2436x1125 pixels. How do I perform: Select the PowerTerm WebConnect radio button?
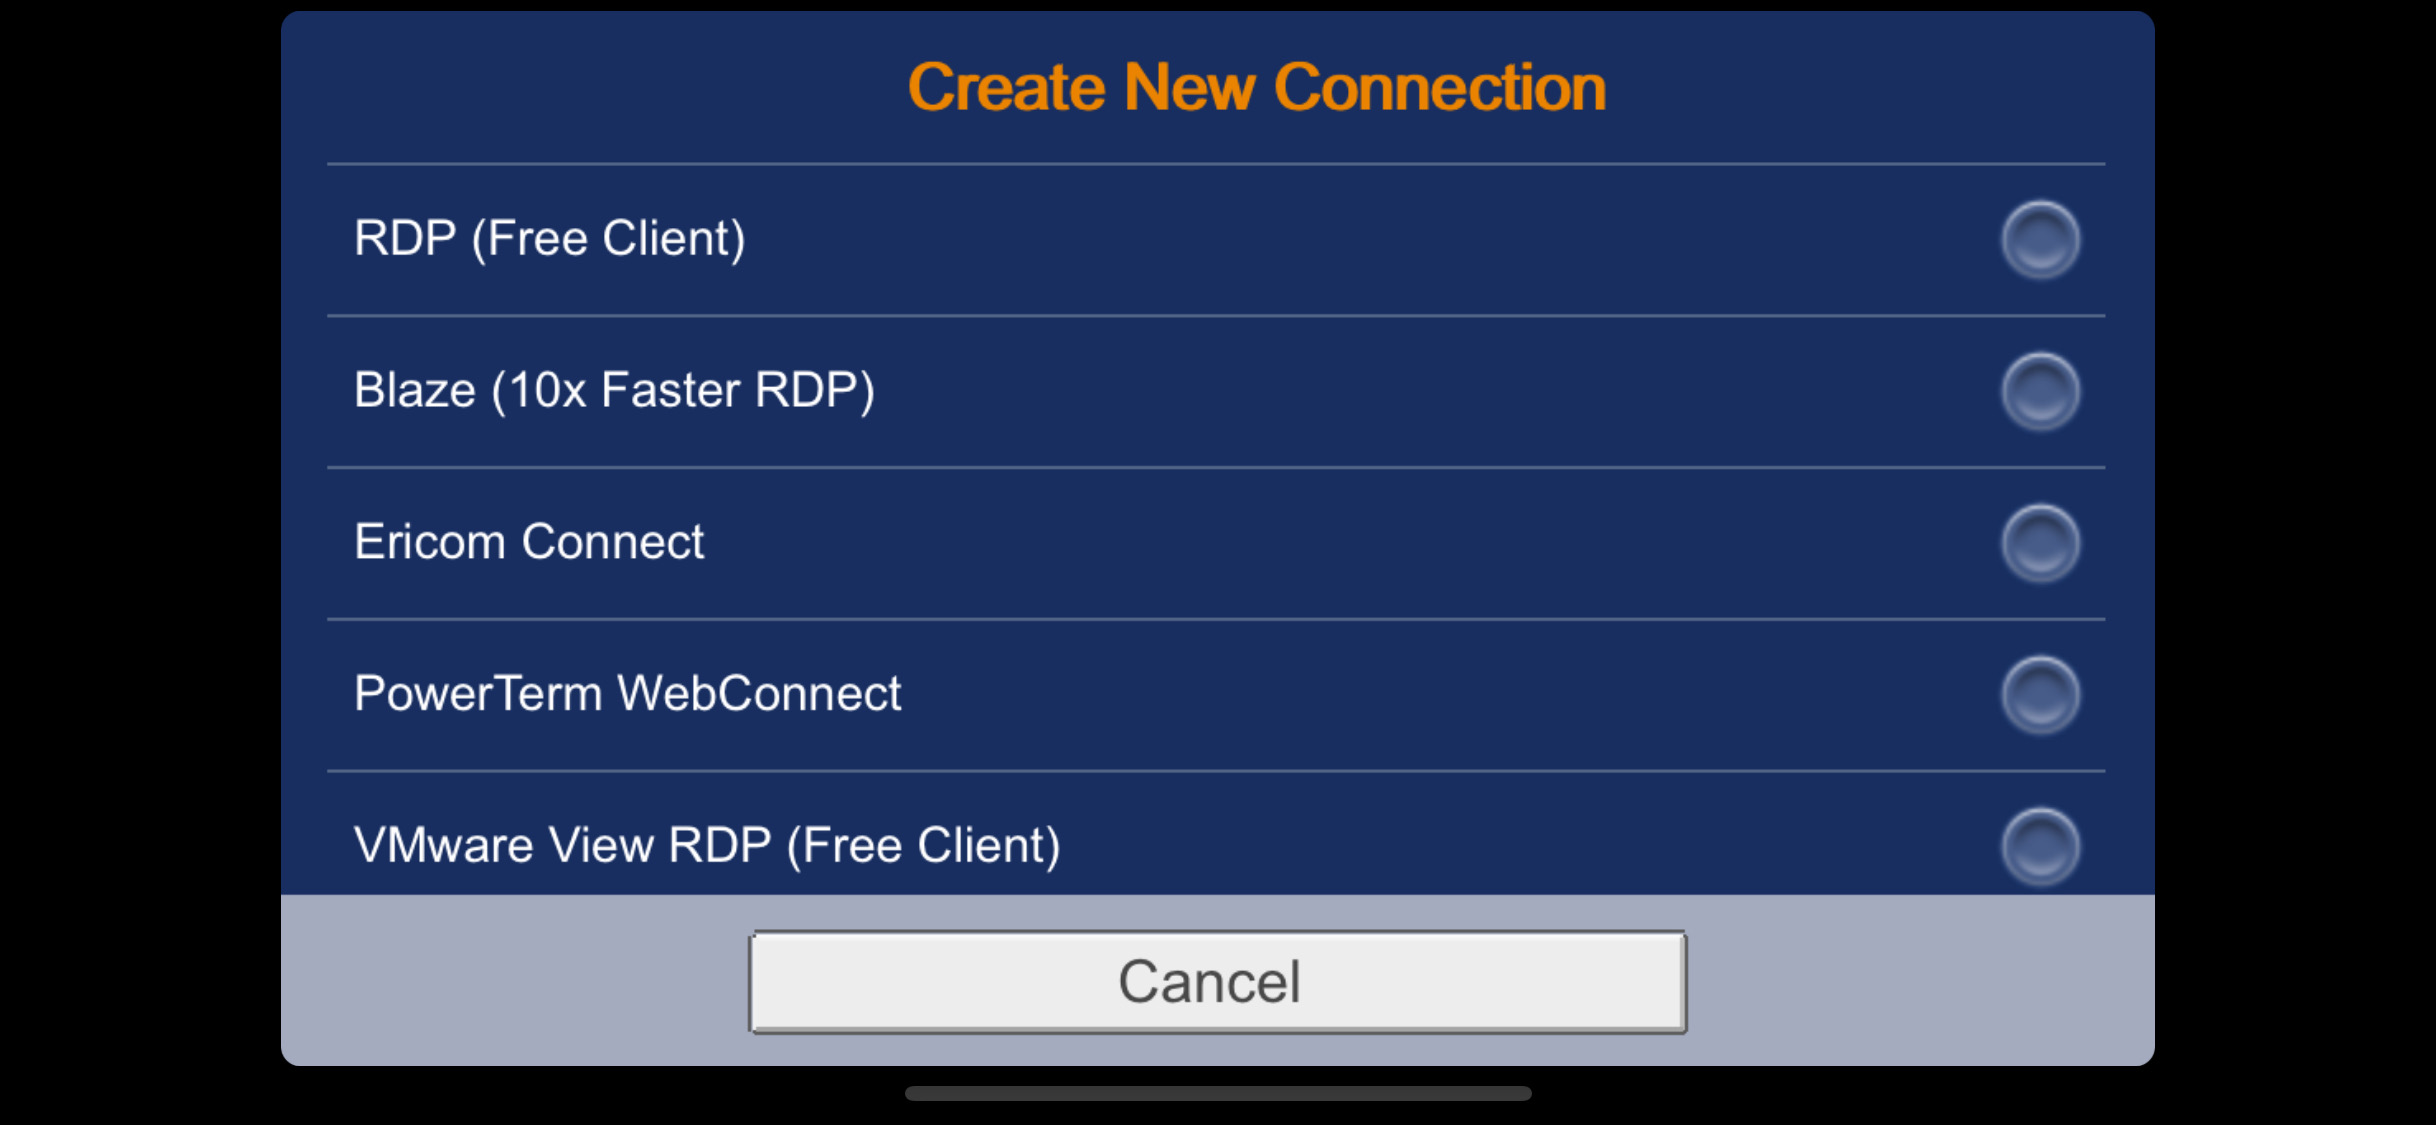[2040, 695]
